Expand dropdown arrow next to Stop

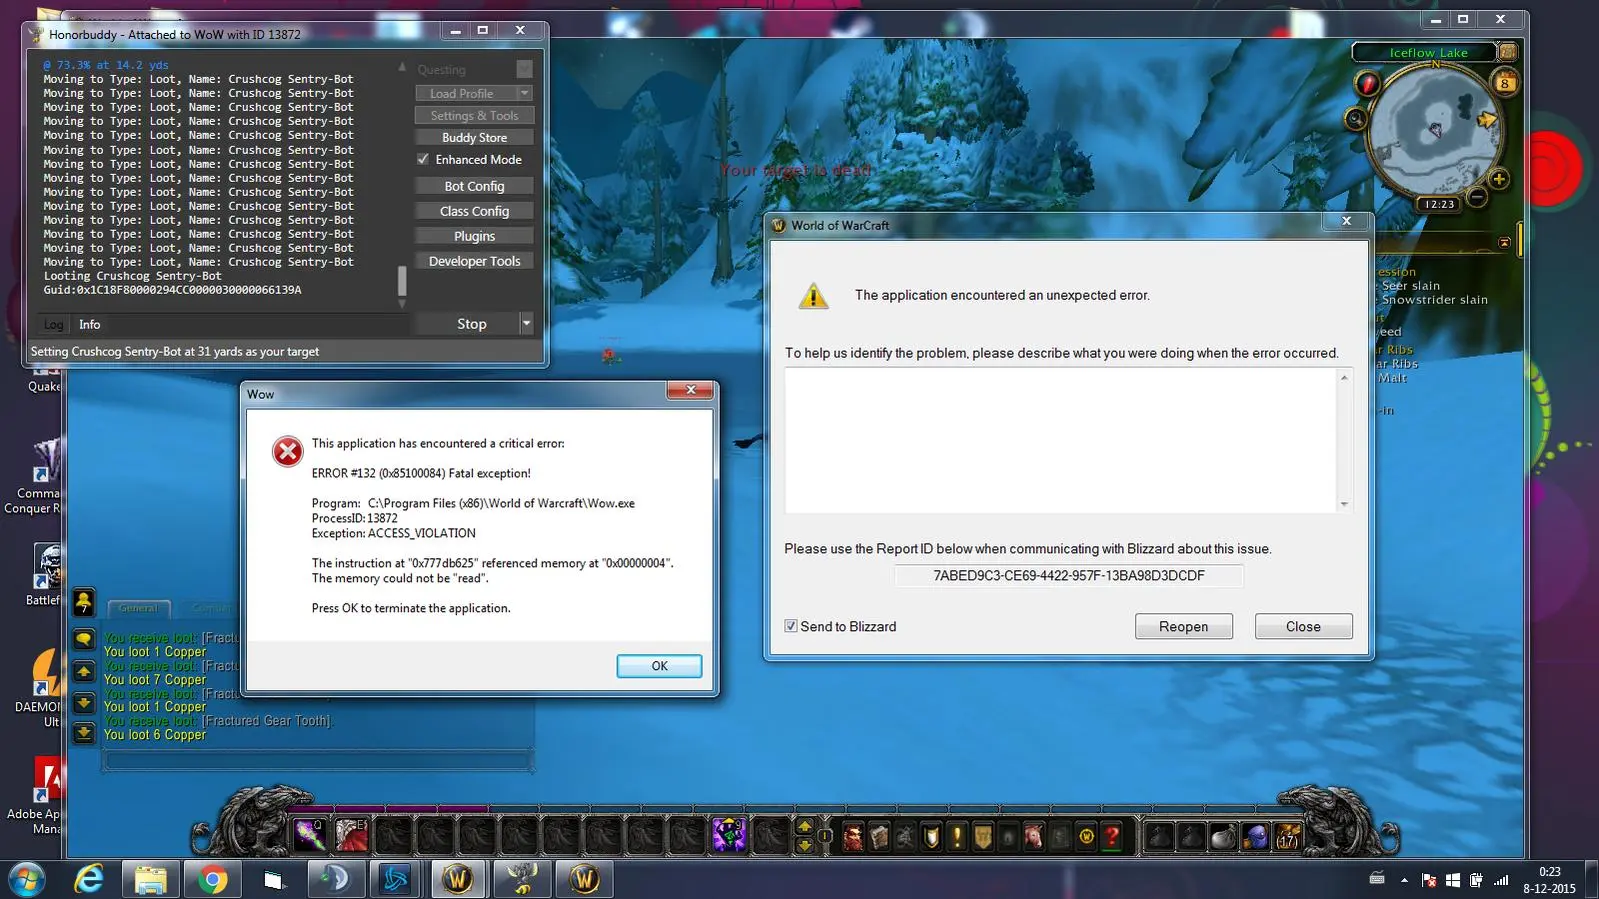[x=527, y=324]
